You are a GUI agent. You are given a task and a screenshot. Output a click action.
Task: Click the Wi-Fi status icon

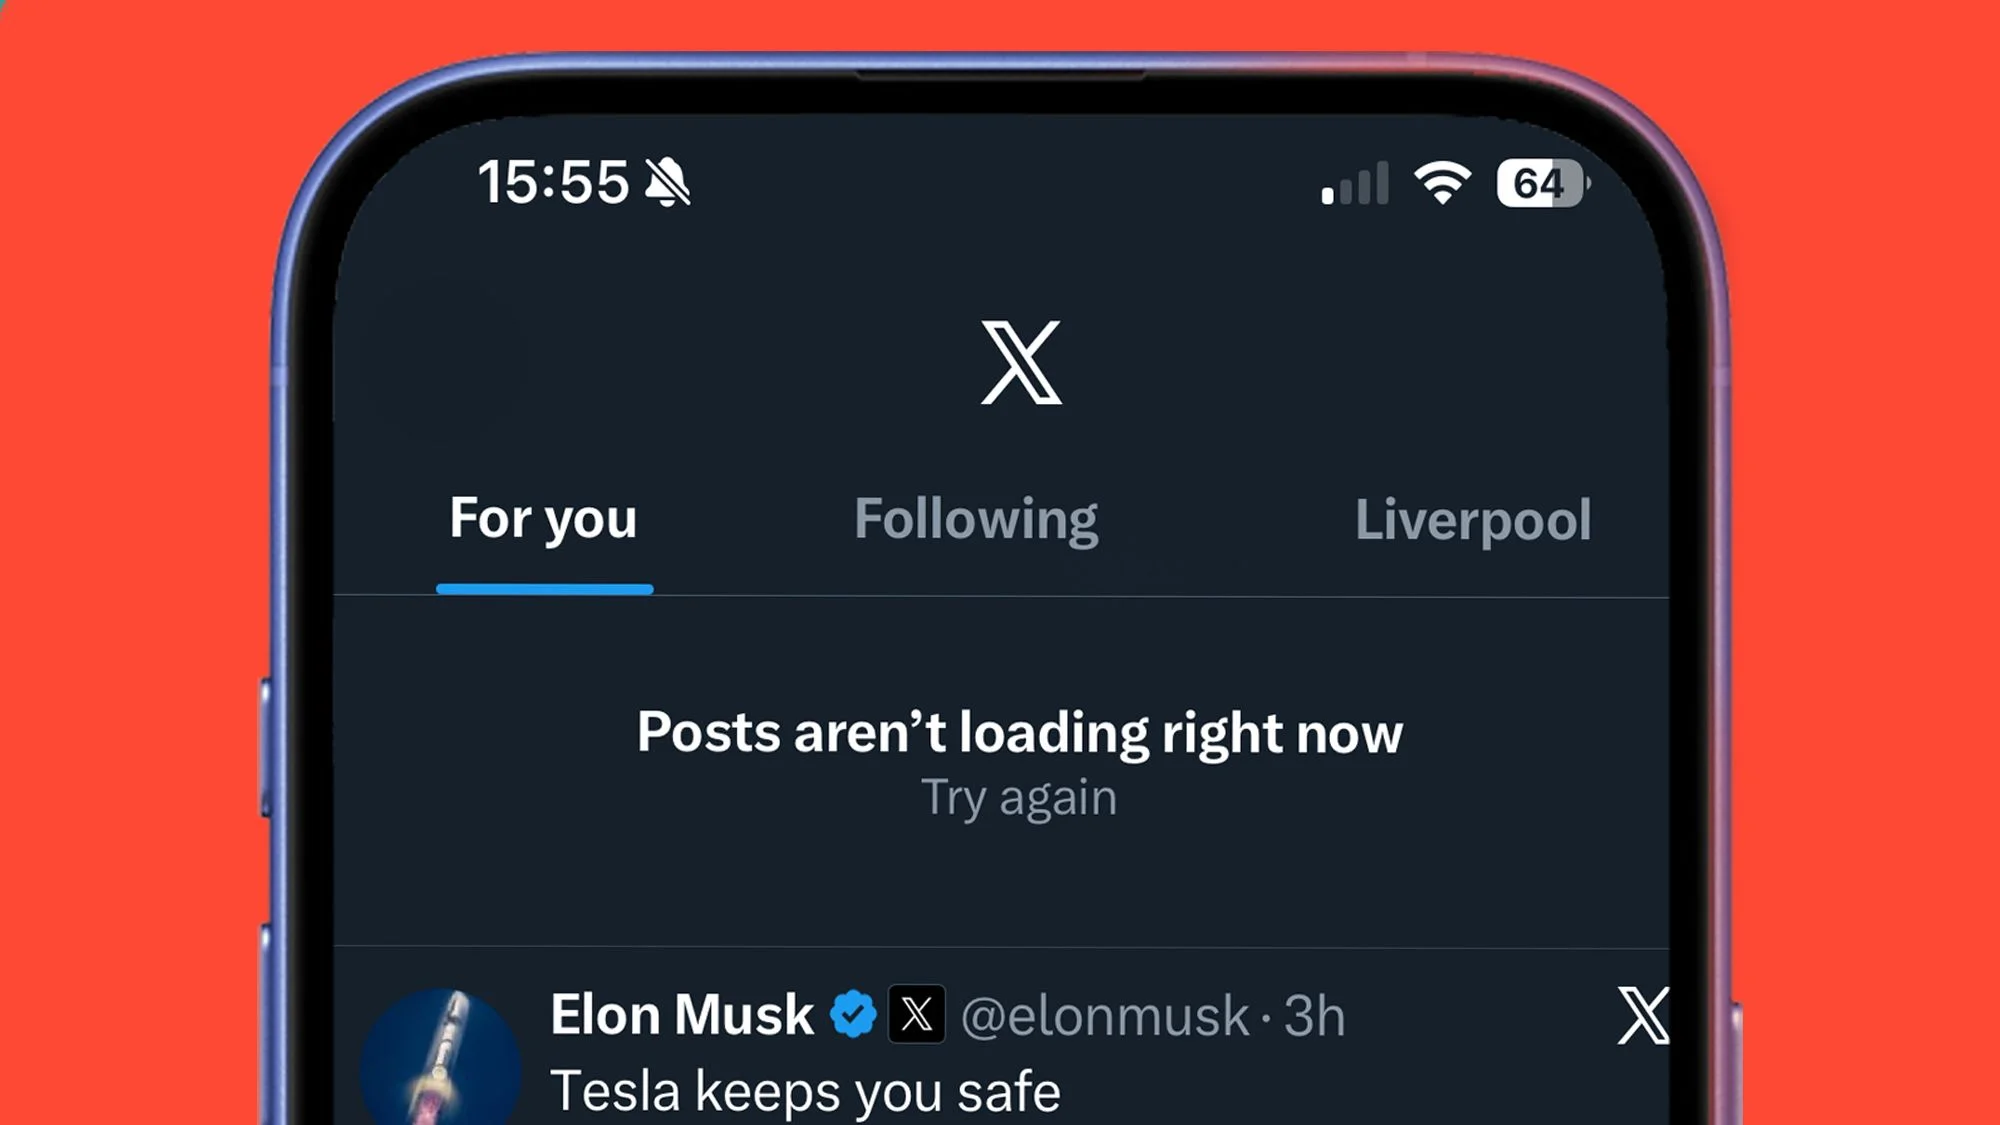[1441, 183]
